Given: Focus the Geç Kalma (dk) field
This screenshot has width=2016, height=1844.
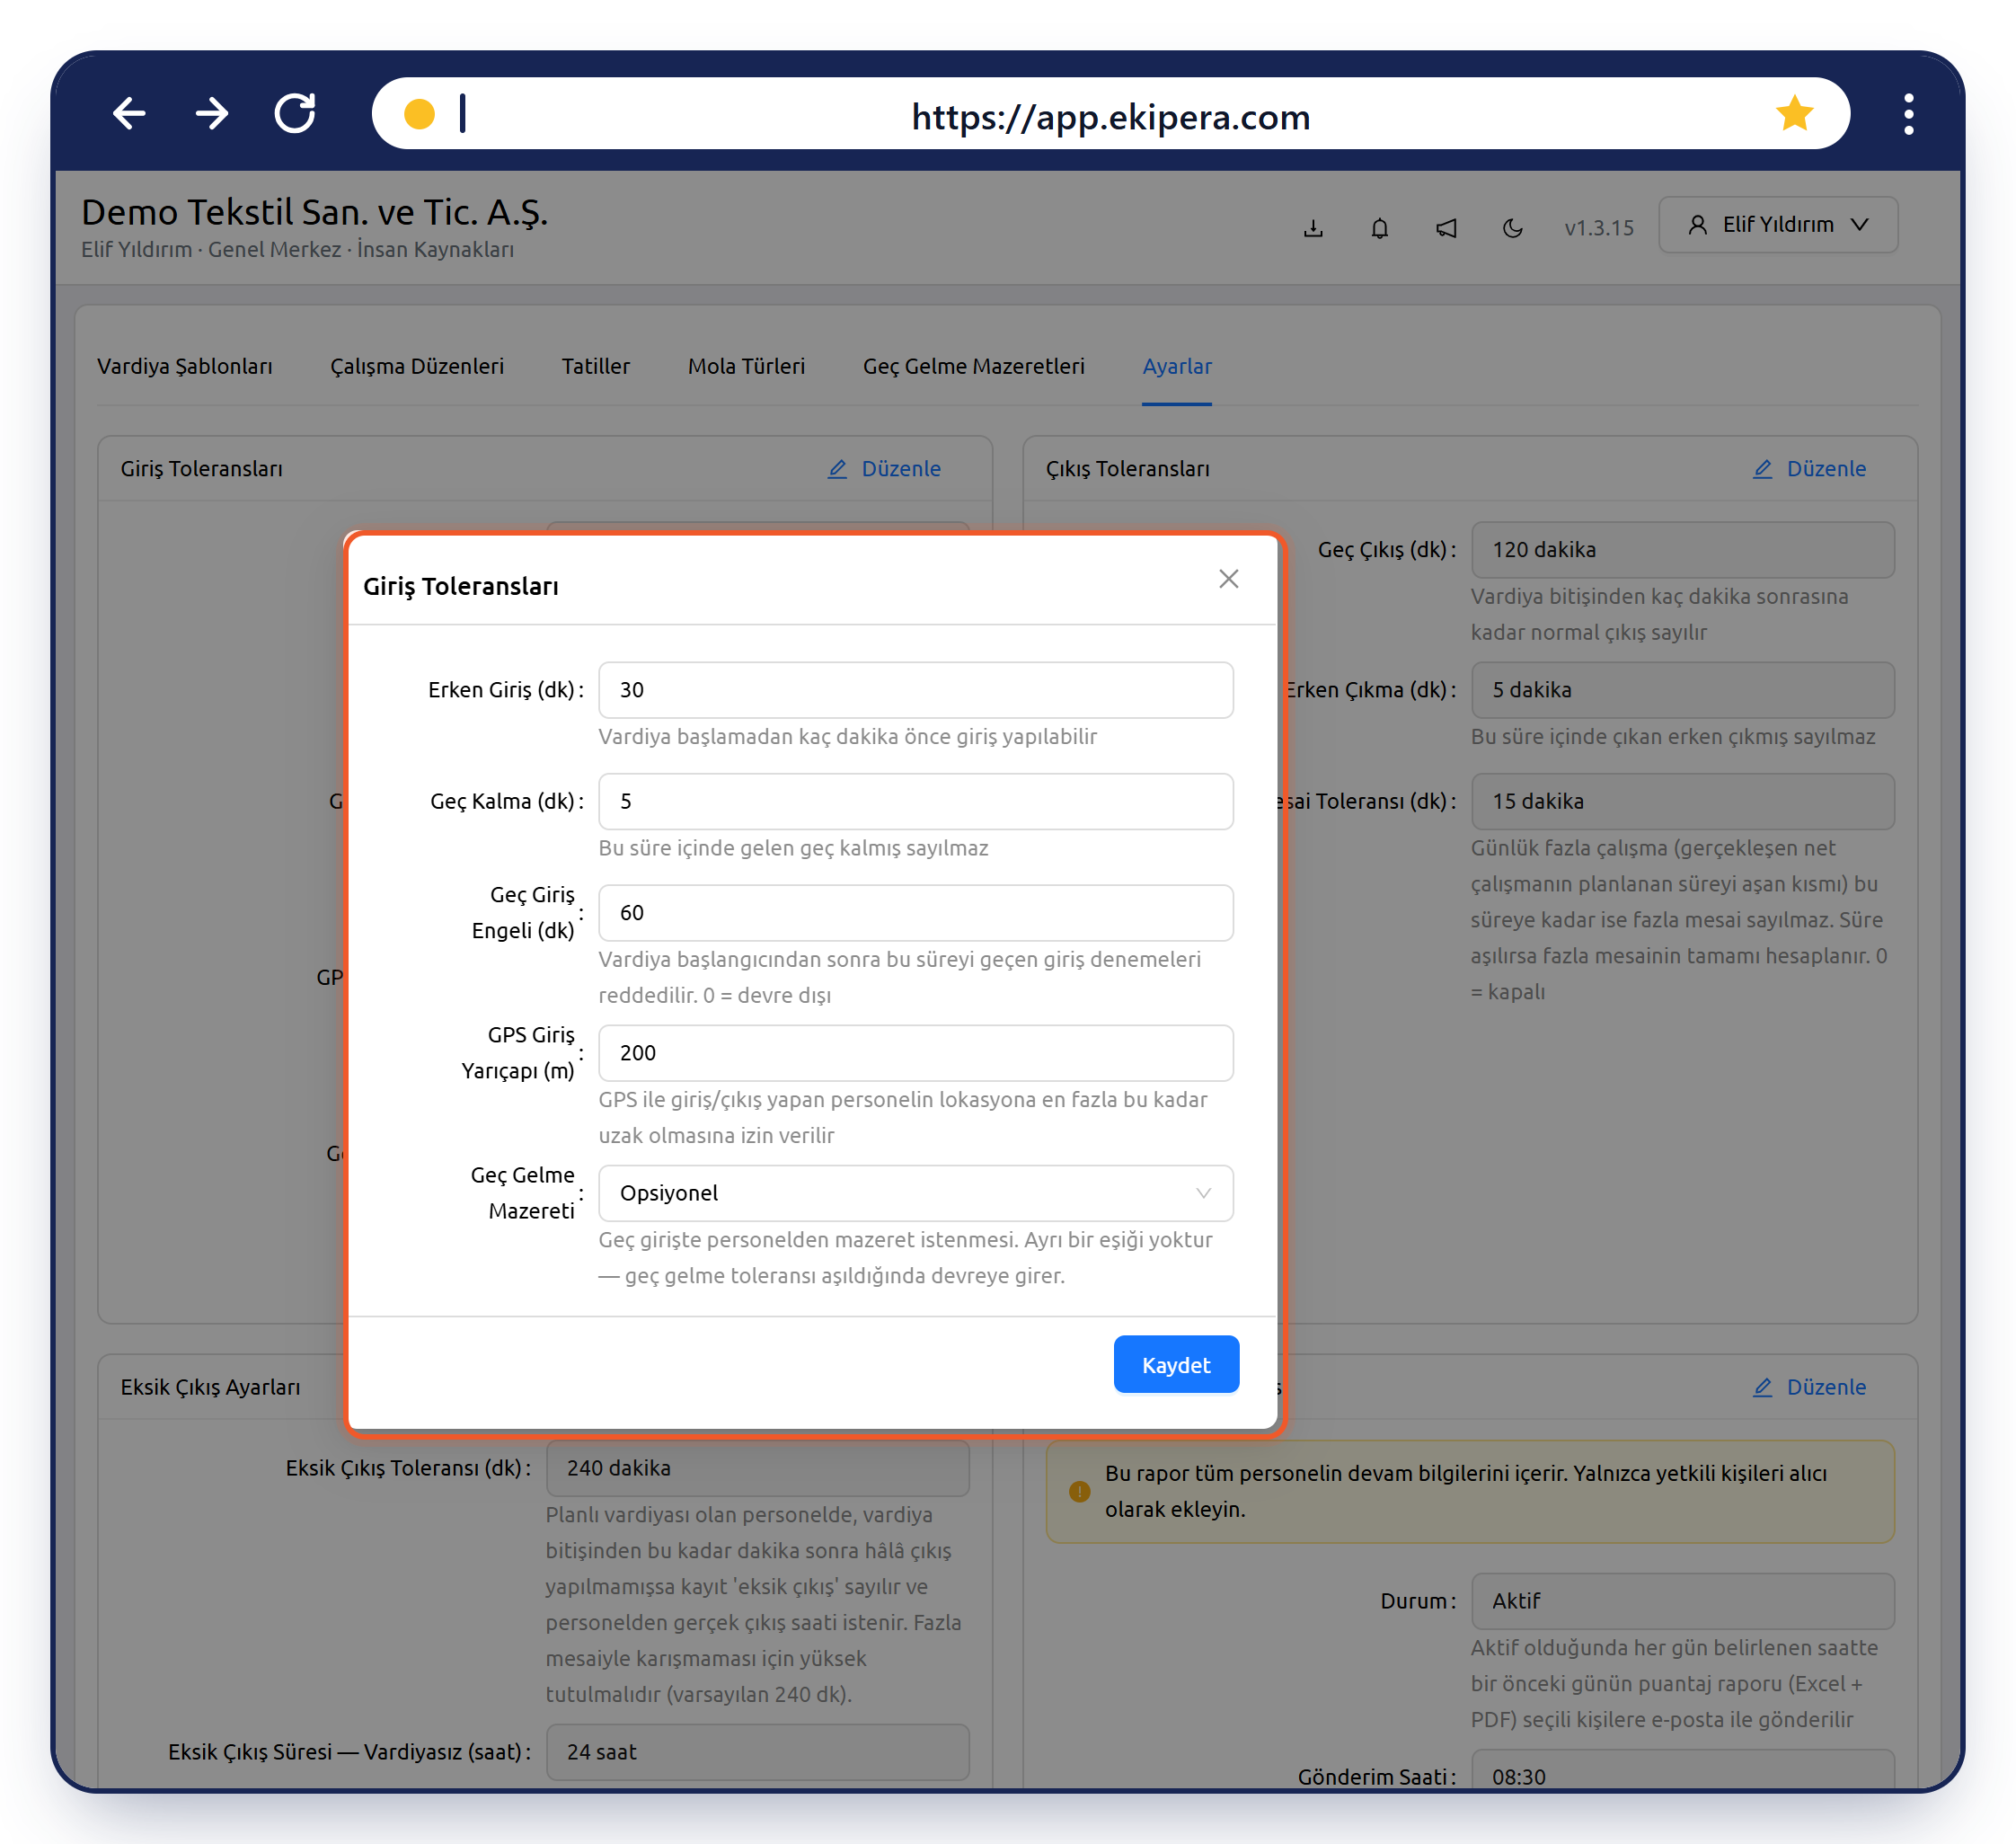Looking at the screenshot, I should [915, 801].
